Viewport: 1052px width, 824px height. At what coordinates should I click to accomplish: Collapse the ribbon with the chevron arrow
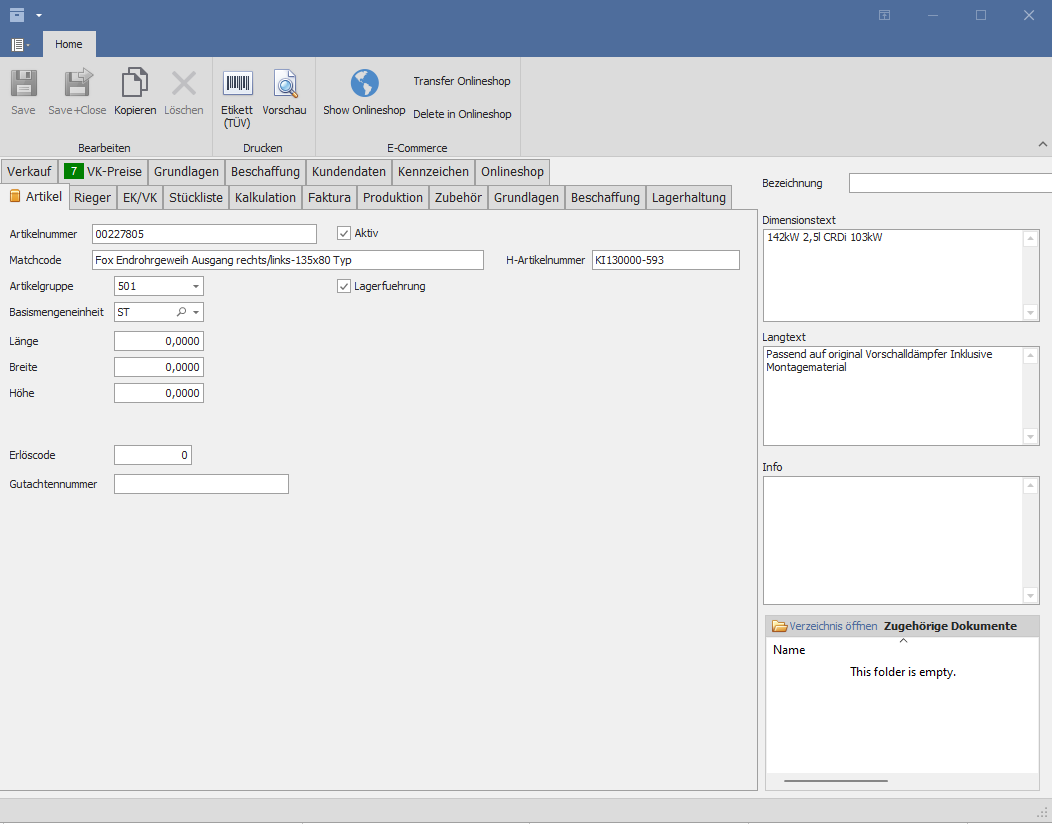[1042, 146]
